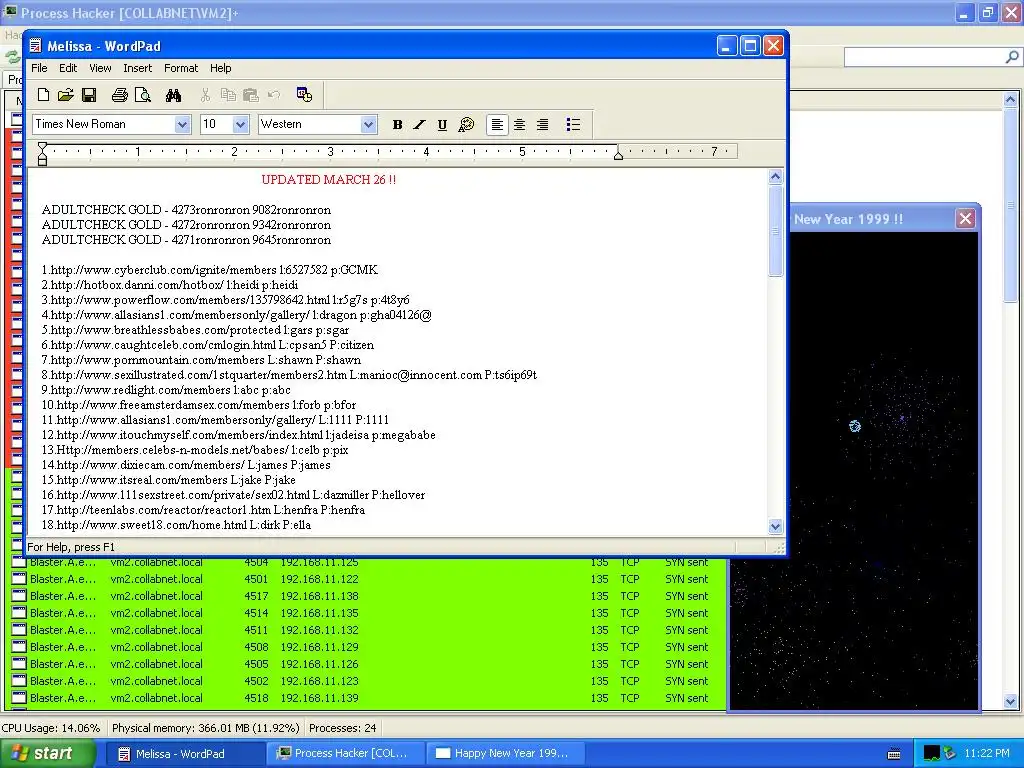The width and height of the screenshot is (1024, 768).
Task: Open the Windows Start menu
Action: pyautogui.click(x=48, y=754)
